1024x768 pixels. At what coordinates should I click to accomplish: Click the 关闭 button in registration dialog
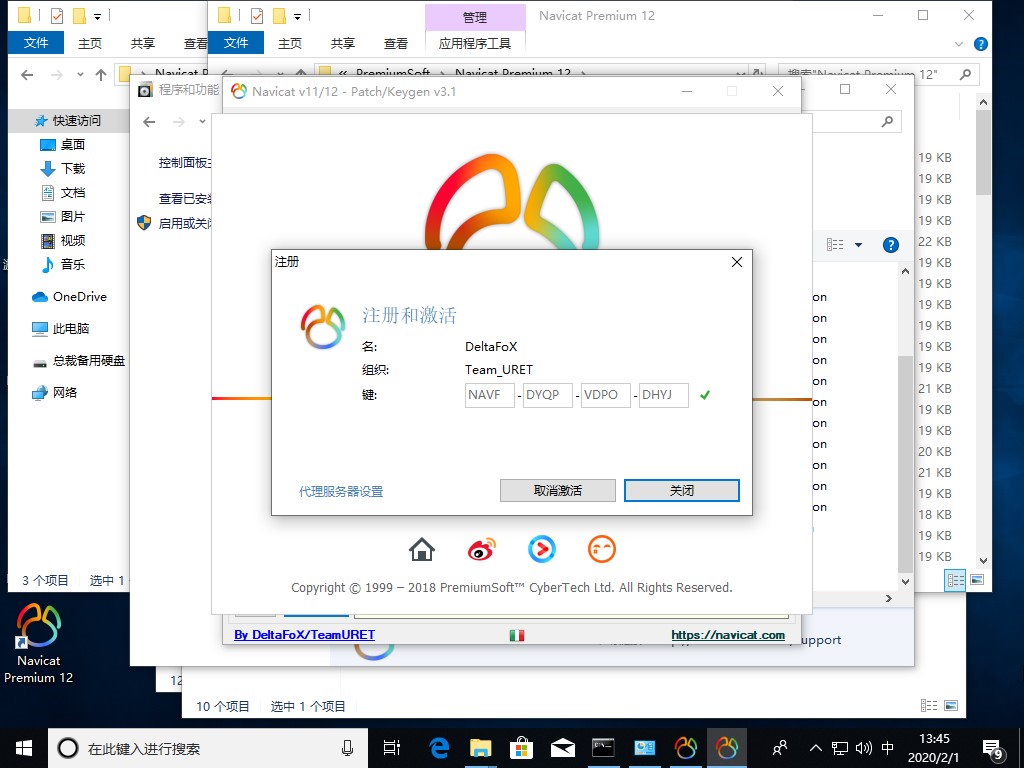pos(682,490)
